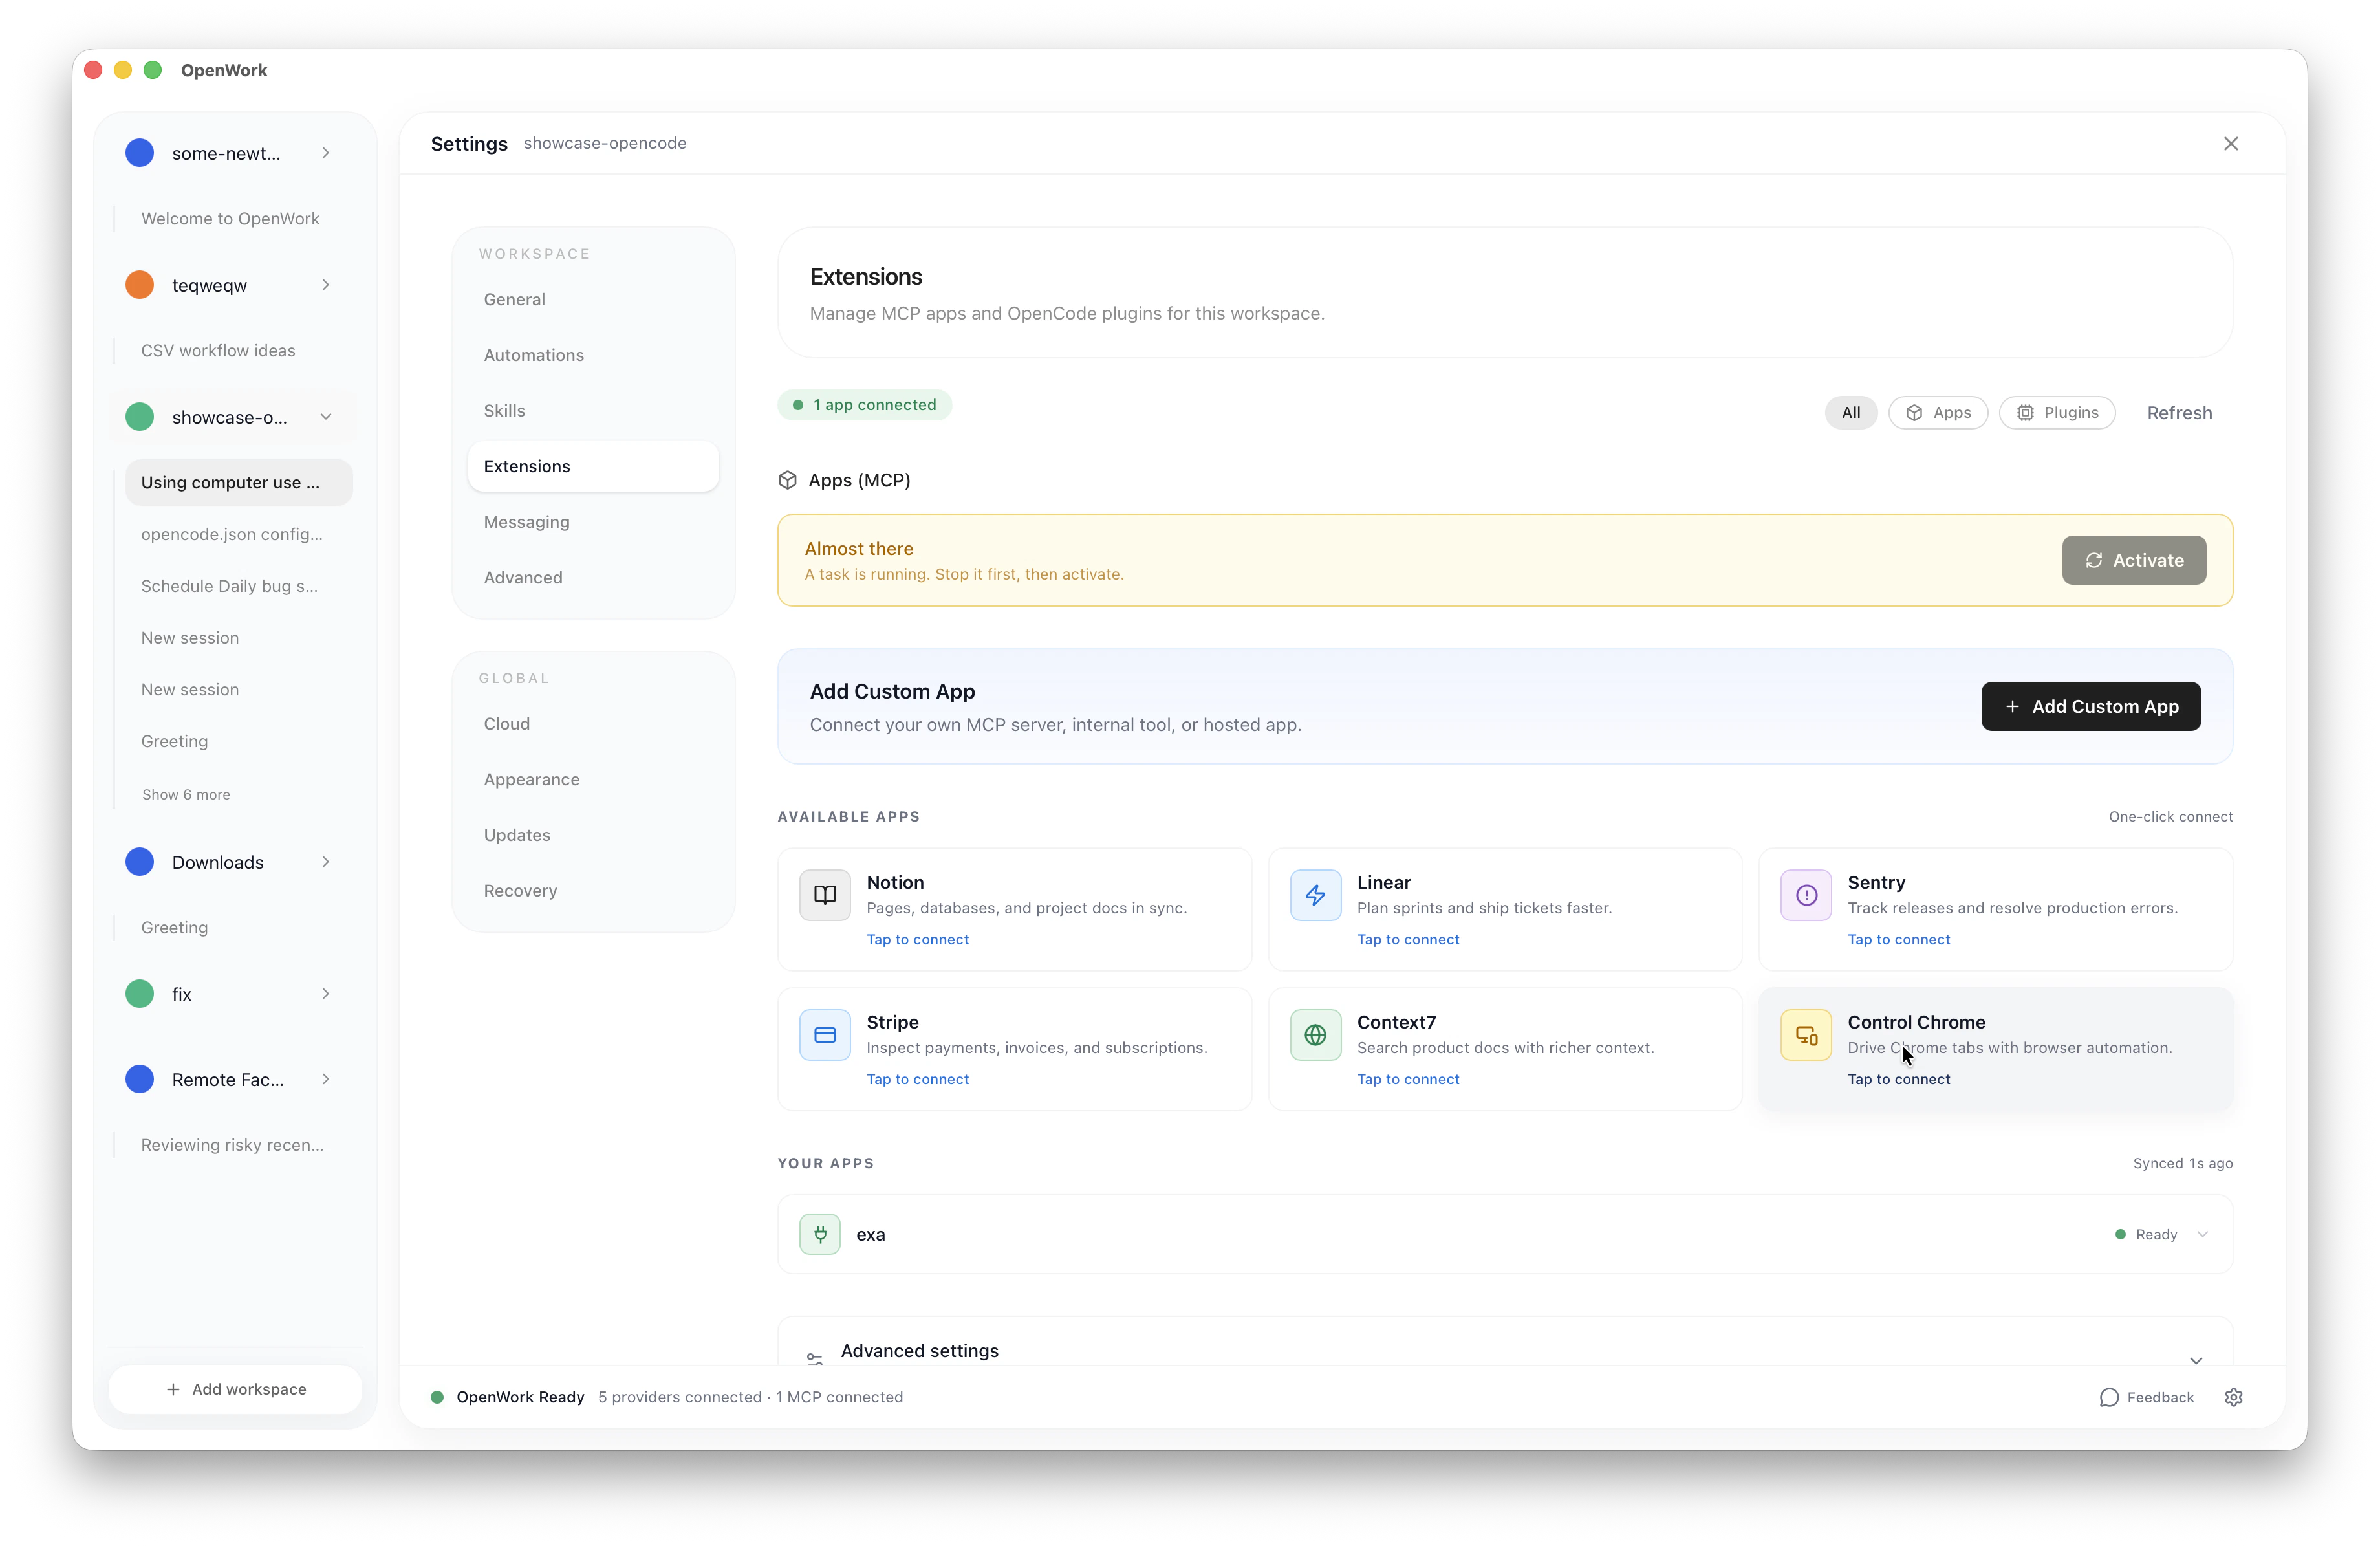2380x1546 pixels.
Task: Click the exa plug icon
Action: coord(819,1234)
